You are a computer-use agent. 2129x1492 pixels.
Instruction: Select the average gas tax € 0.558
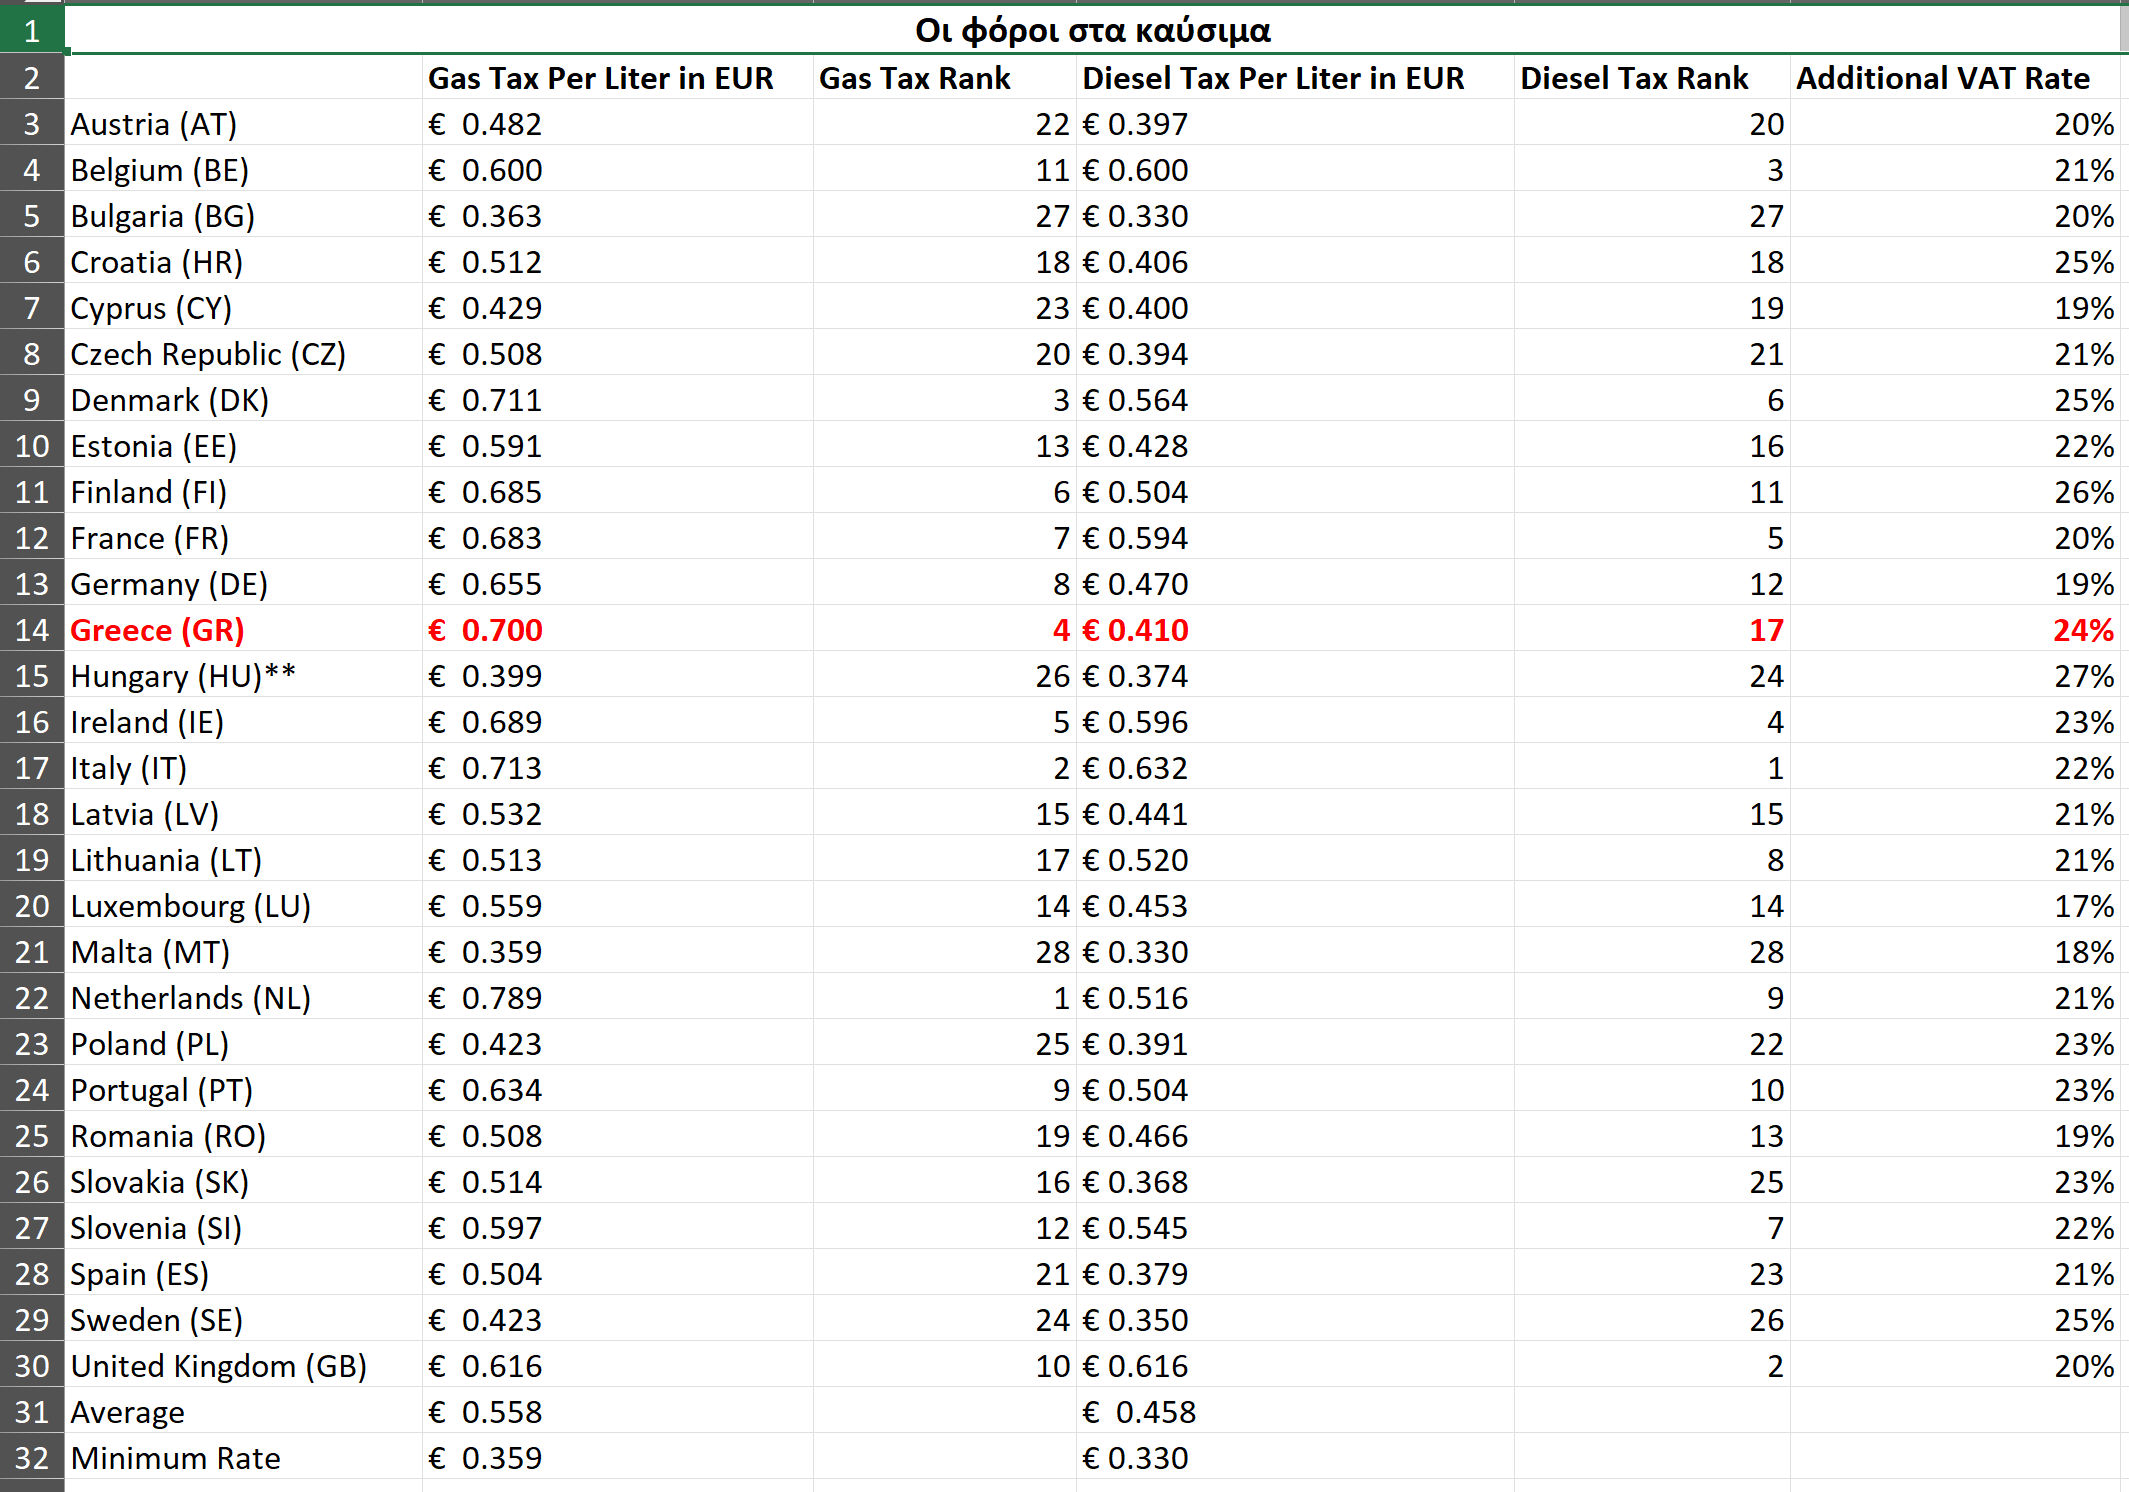(x=618, y=1412)
